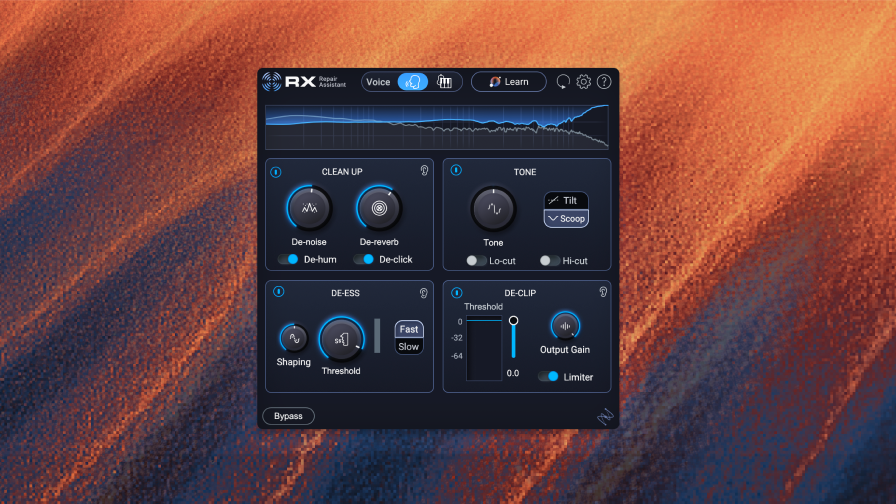Click the spectrum analyzer display
Viewport: 896px width, 504px height.
(x=437, y=127)
